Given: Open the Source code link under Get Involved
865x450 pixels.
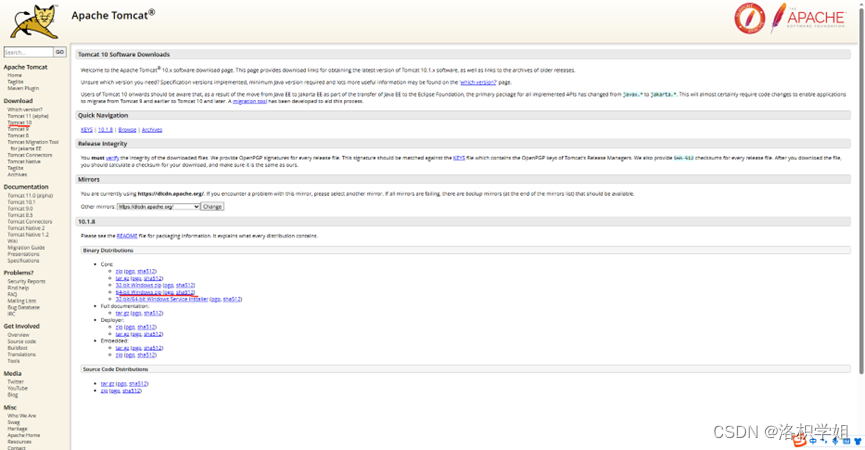Looking at the screenshot, I should pos(22,342).
